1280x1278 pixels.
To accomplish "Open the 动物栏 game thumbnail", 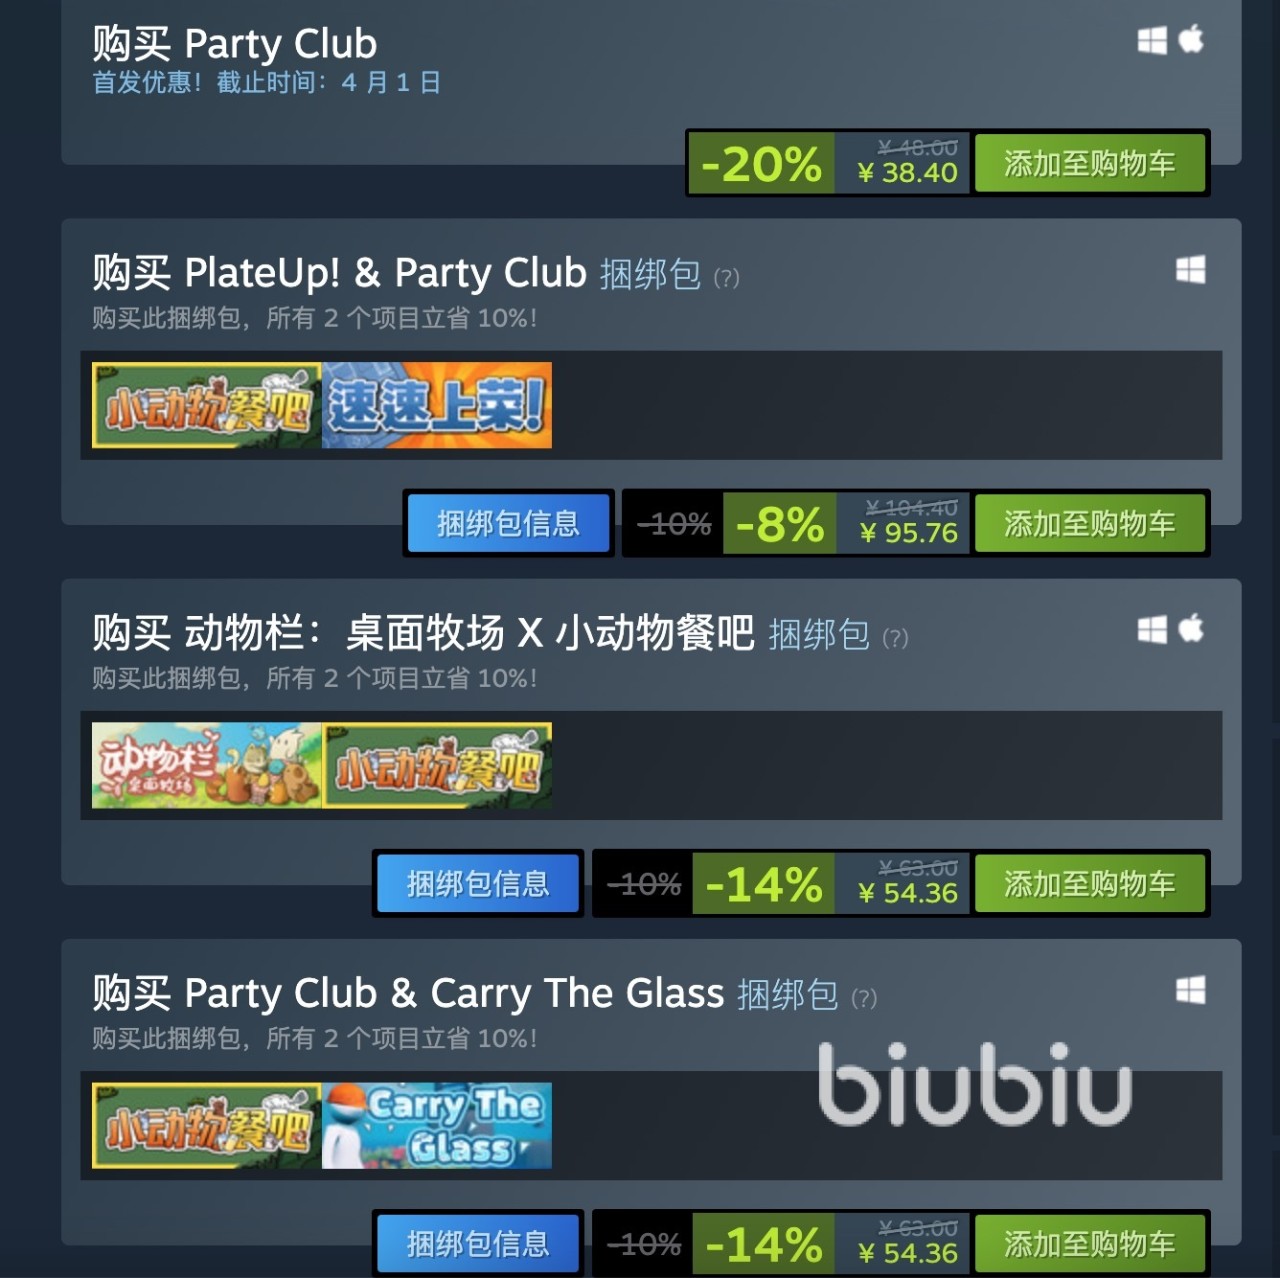I will (207, 765).
